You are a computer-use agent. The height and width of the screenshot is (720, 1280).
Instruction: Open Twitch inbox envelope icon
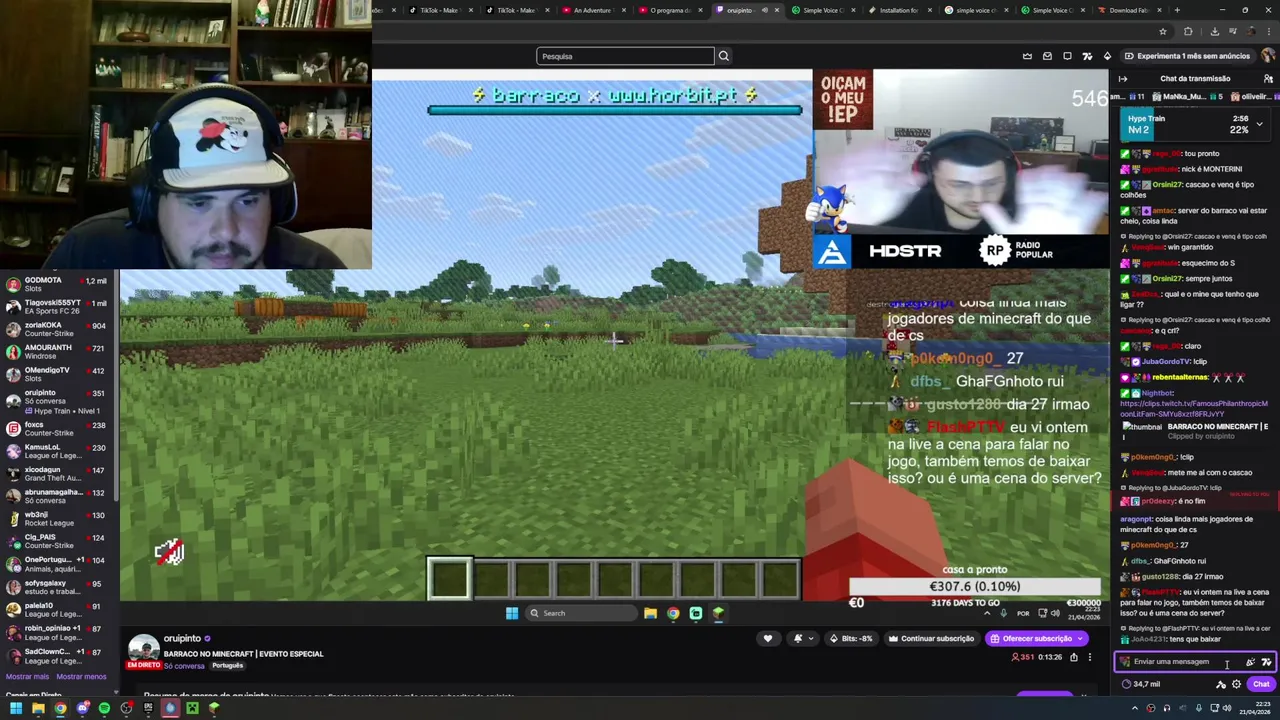click(1047, 56)
